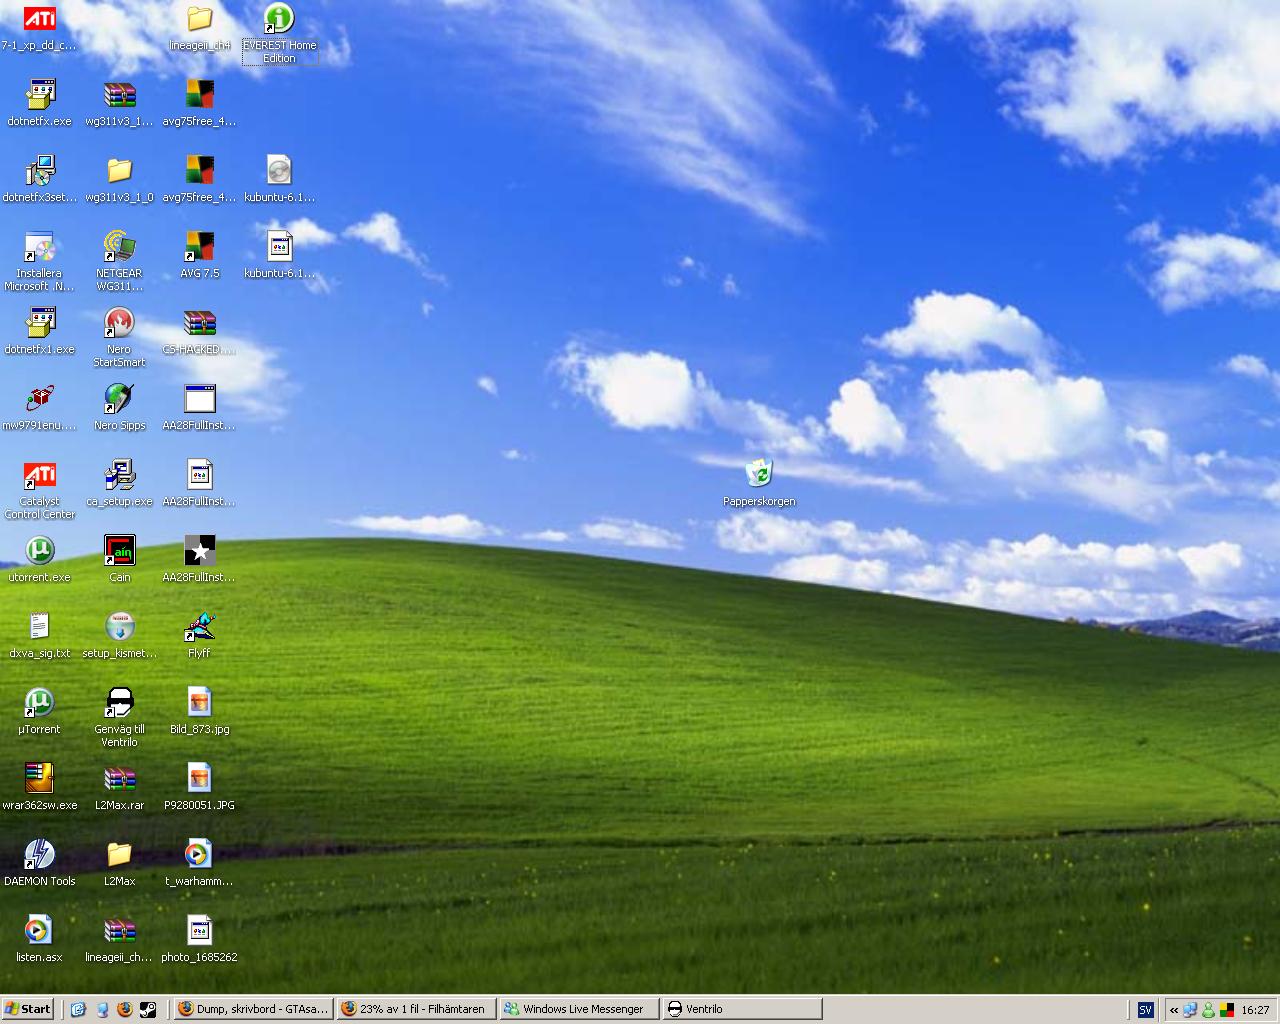The height and width of the screenshot is (1024, 1280).
Task: Select the dotnetfx1.exe icon
Action: tap(40, 332)
